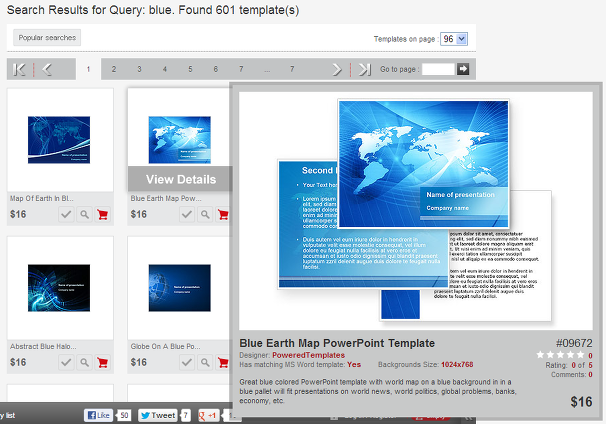The width and height of the screenshot is (606, 424).
Task: Click matching MS Word template Yes link
Action: (x=354, y=364)
